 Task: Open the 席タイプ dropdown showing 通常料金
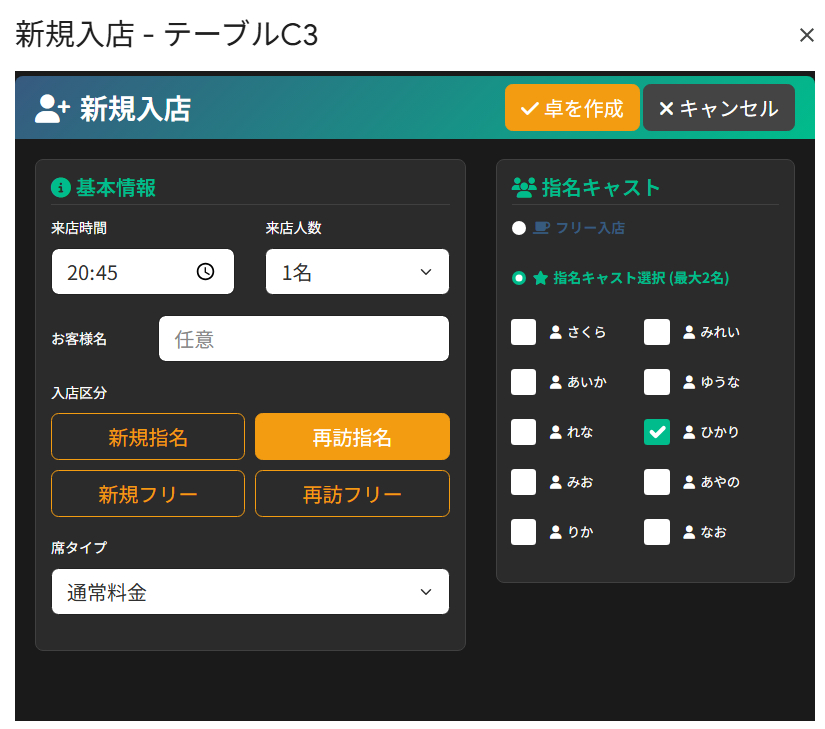coord(250,591)
